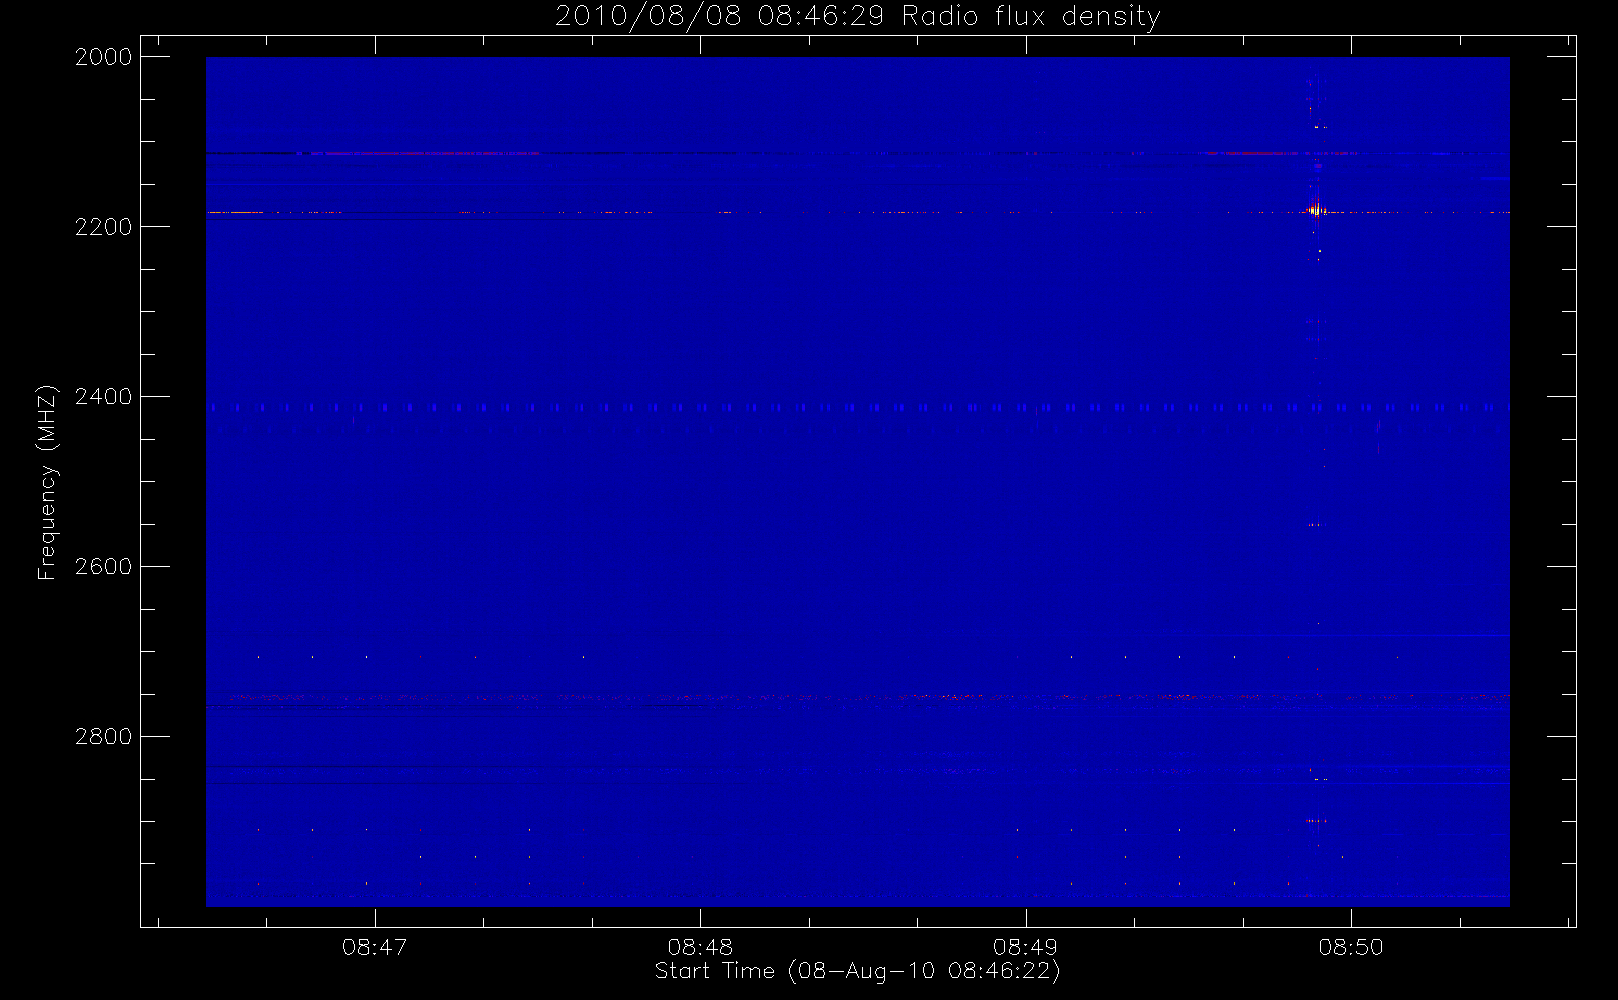Select the 08:47 time tick label
Screen dimensions: 1618x1000
[x=375, y=947]
